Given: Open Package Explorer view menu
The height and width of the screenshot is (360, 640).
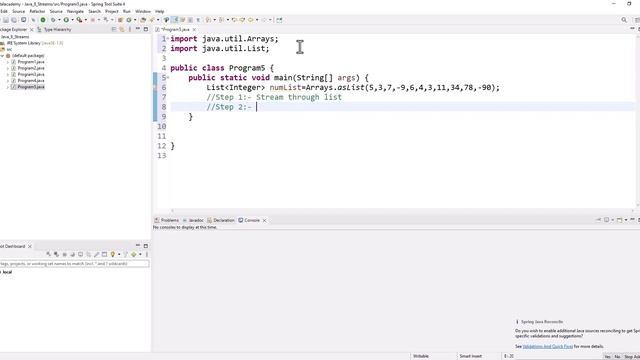Looking at the screenshot, I should coord(130,29).
